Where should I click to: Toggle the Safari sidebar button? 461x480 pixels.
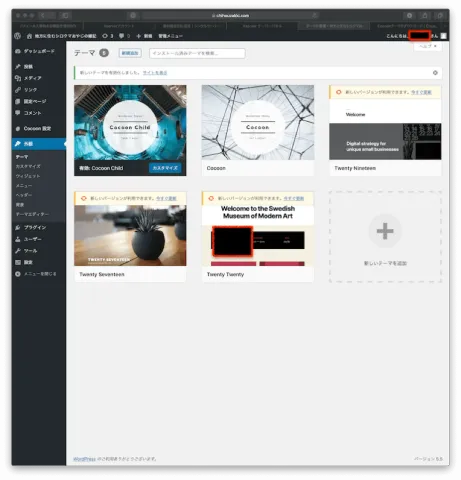[65, 15]
